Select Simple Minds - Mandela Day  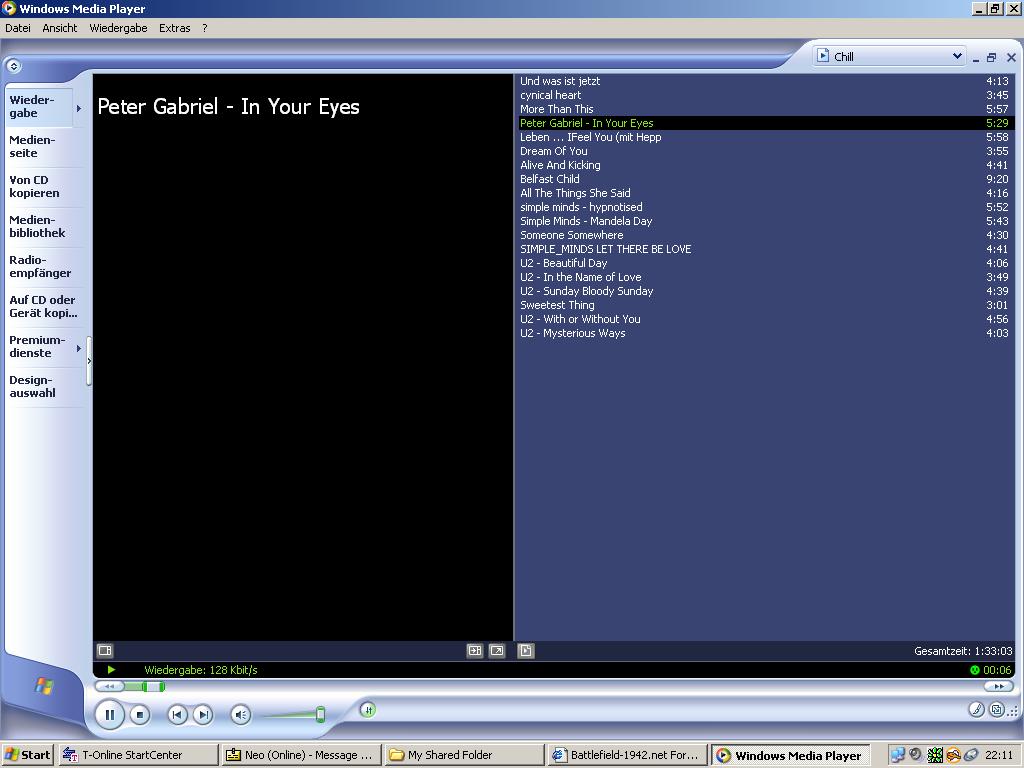(764, 221)
